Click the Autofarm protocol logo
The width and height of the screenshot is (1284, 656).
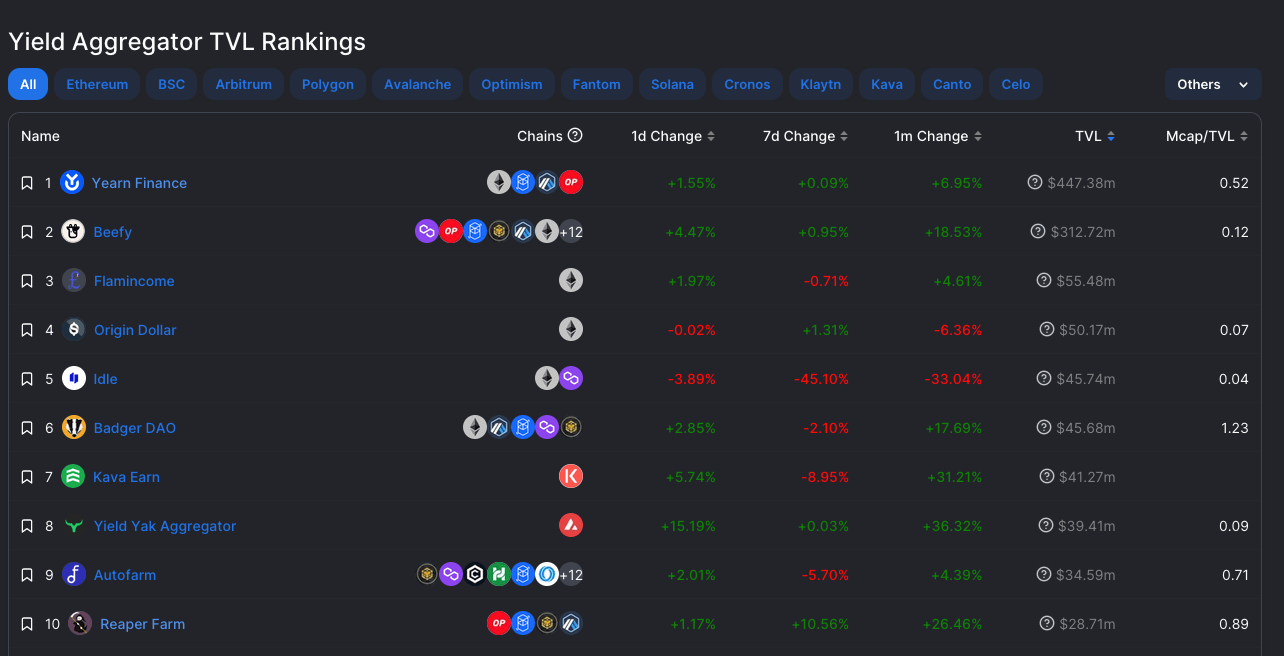[x=74, y=574]
